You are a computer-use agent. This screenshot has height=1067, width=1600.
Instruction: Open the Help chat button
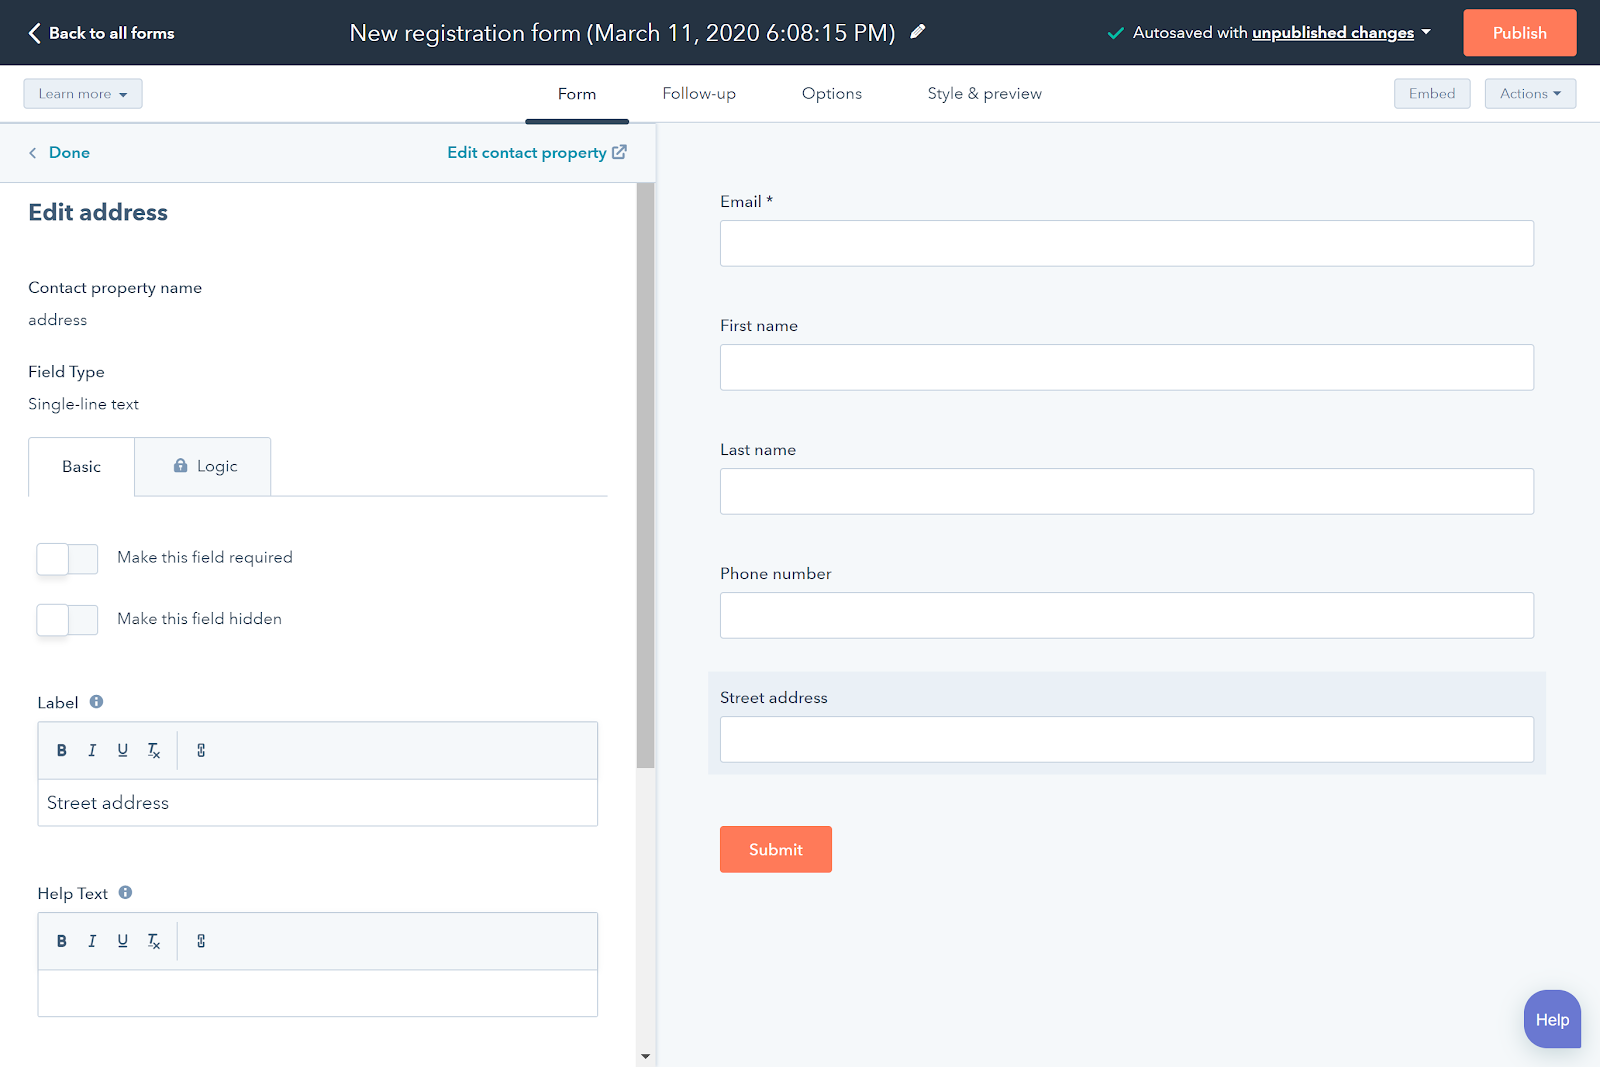pos(1552,1019)
